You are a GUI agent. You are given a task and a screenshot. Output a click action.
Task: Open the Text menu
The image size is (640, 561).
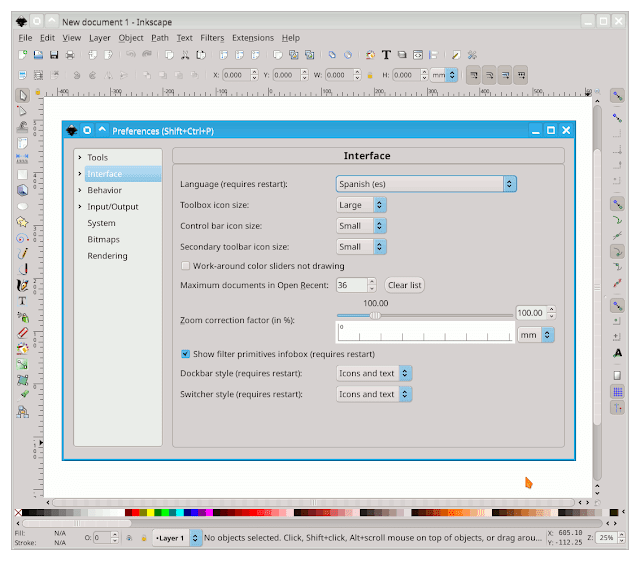184,38
